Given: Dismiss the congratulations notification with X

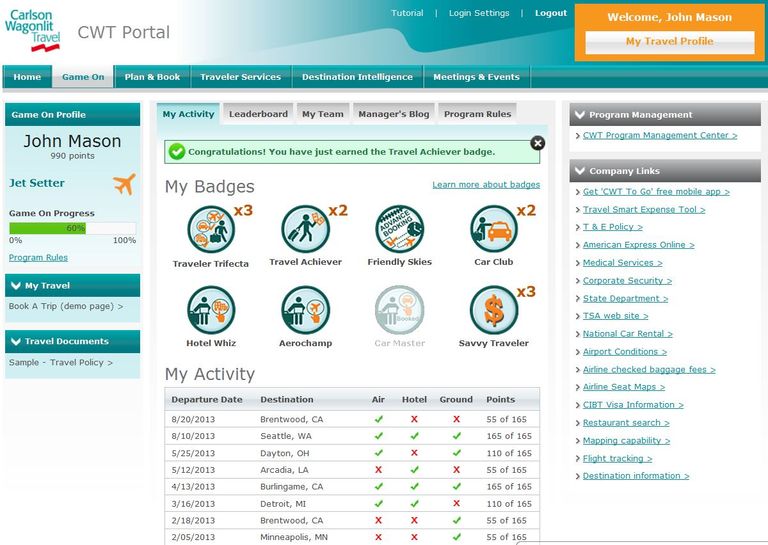Looking at the screenshot, I should [538, 143].
